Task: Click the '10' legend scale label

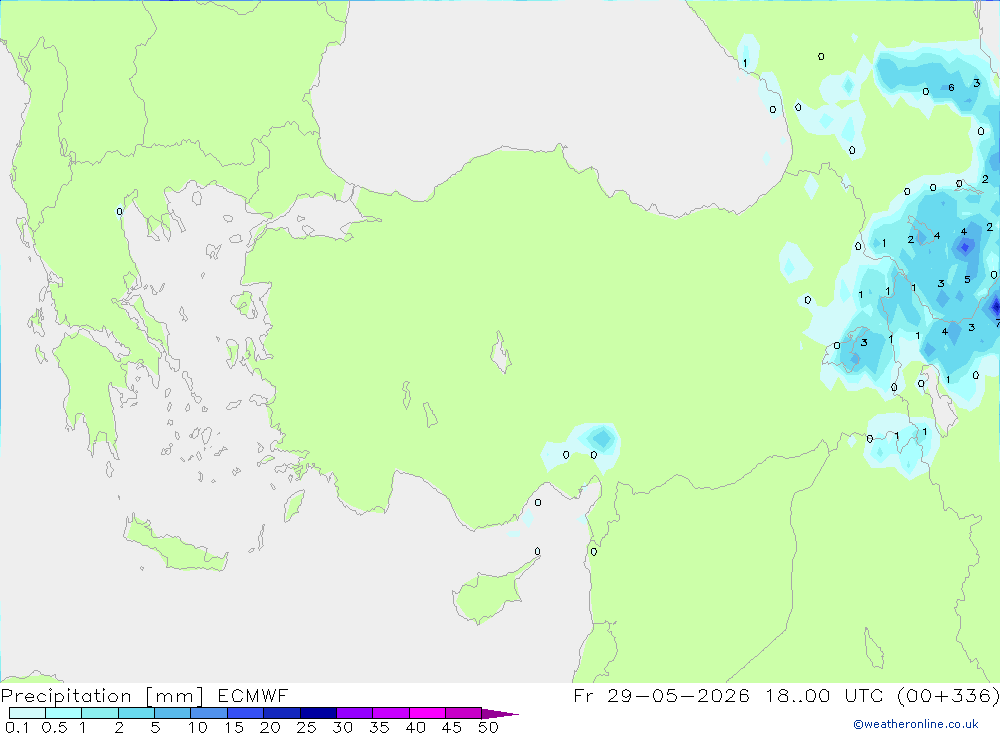Action: pos(198,727)
